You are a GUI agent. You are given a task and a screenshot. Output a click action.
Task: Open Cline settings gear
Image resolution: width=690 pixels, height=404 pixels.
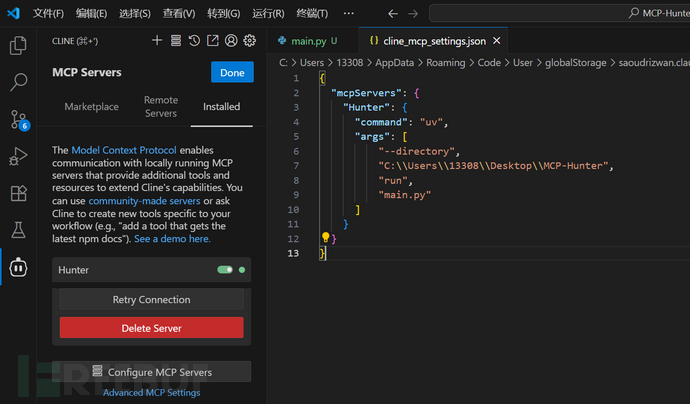[x=250, y=40]
